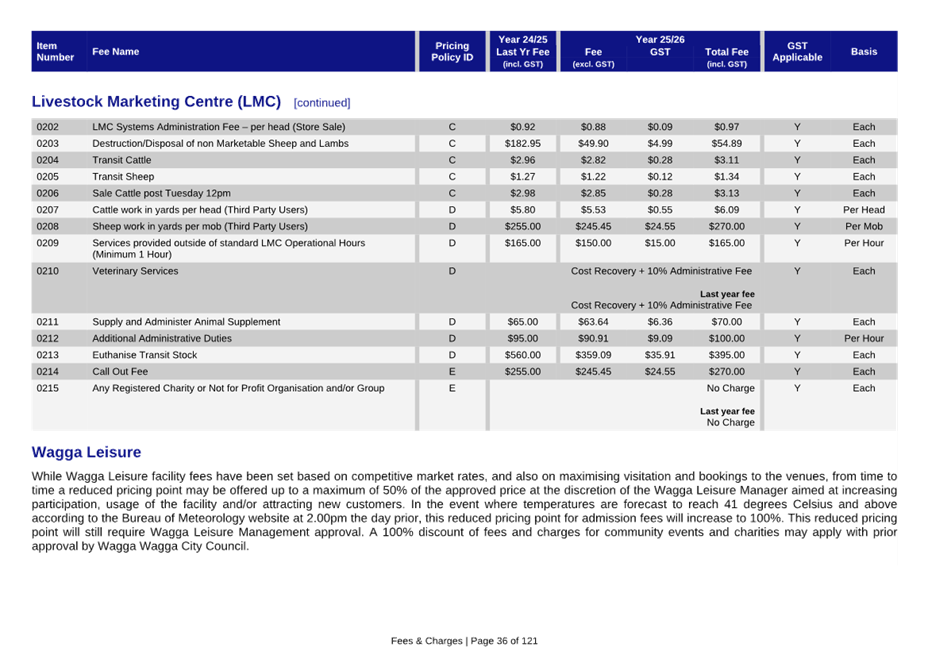928x656 pixels.
Task: Click the $90.91 fee in row 0212
Action: (593, 338)
